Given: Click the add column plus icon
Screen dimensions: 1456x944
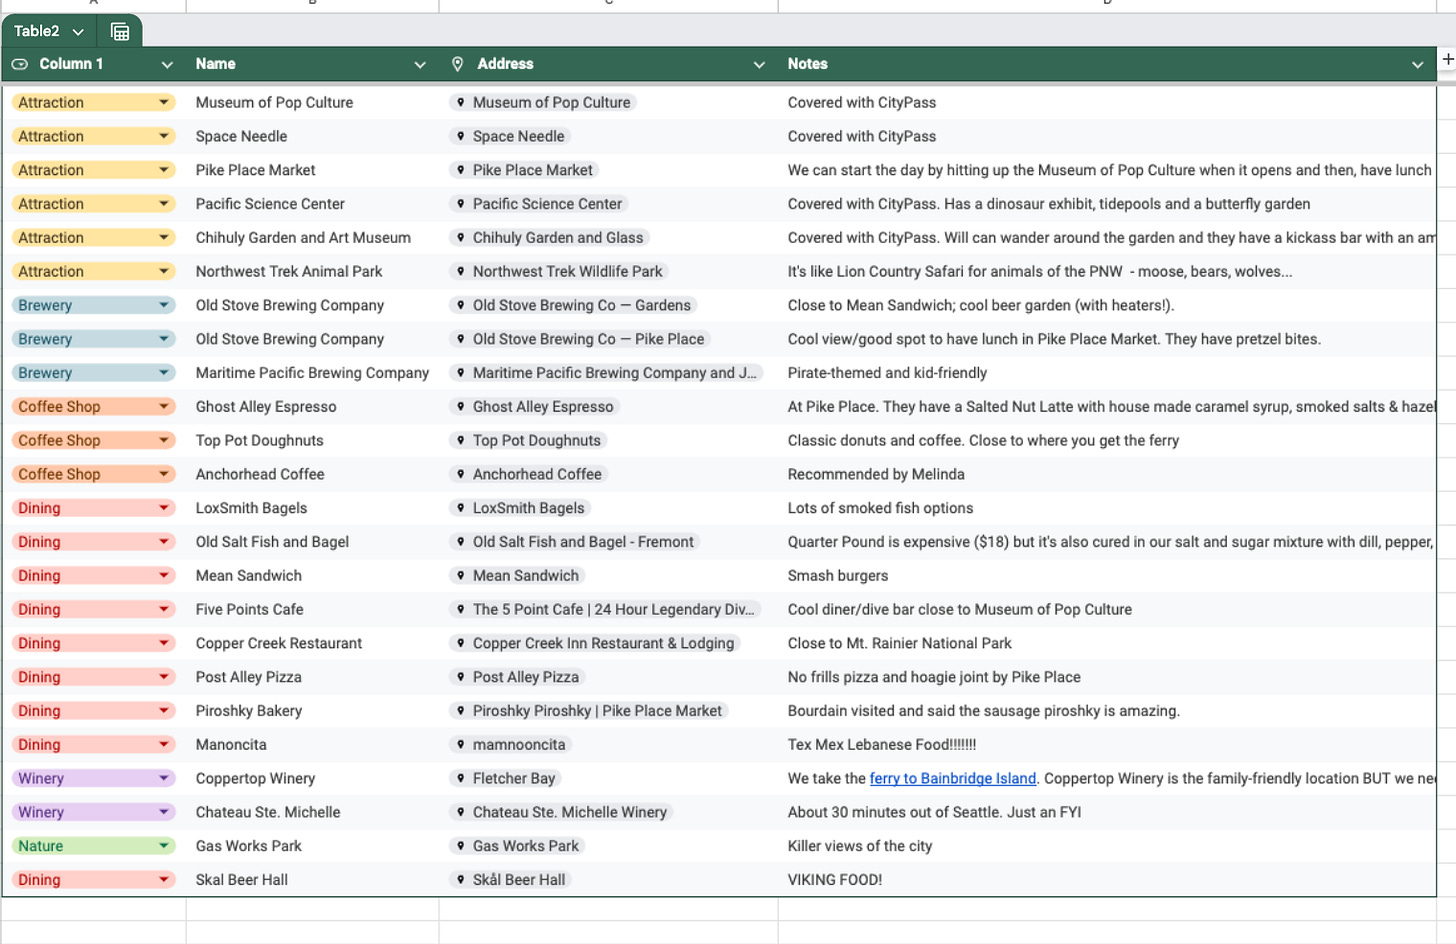Looking at the screenshot, I should click(x=1447, y=59).
